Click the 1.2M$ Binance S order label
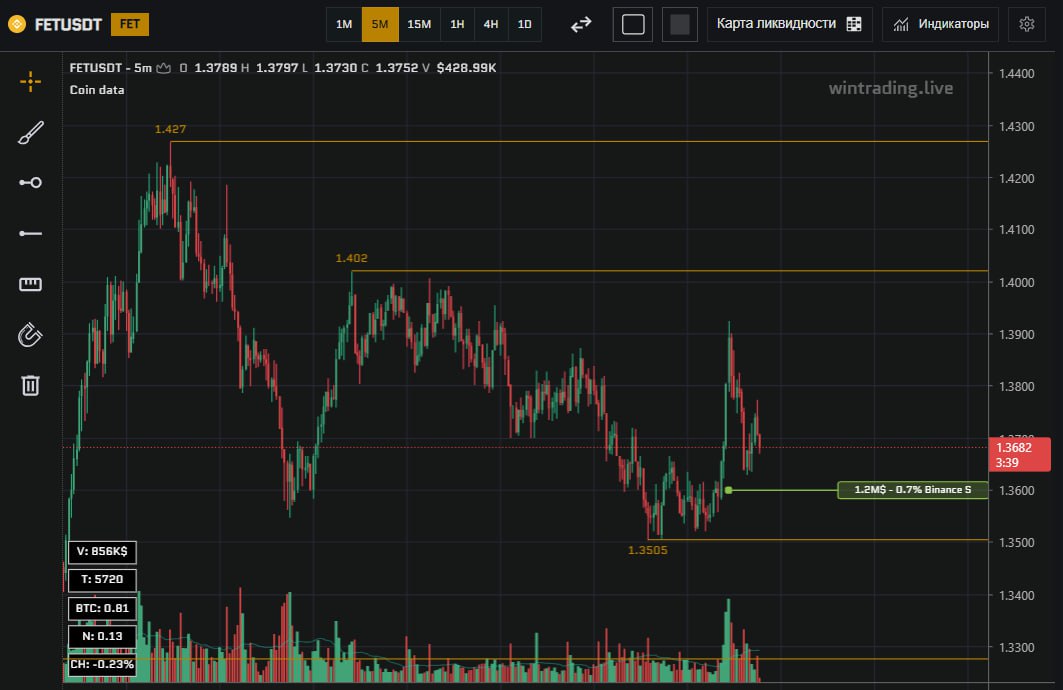This screenshot has height=690, width=1063. coord(912,490)
